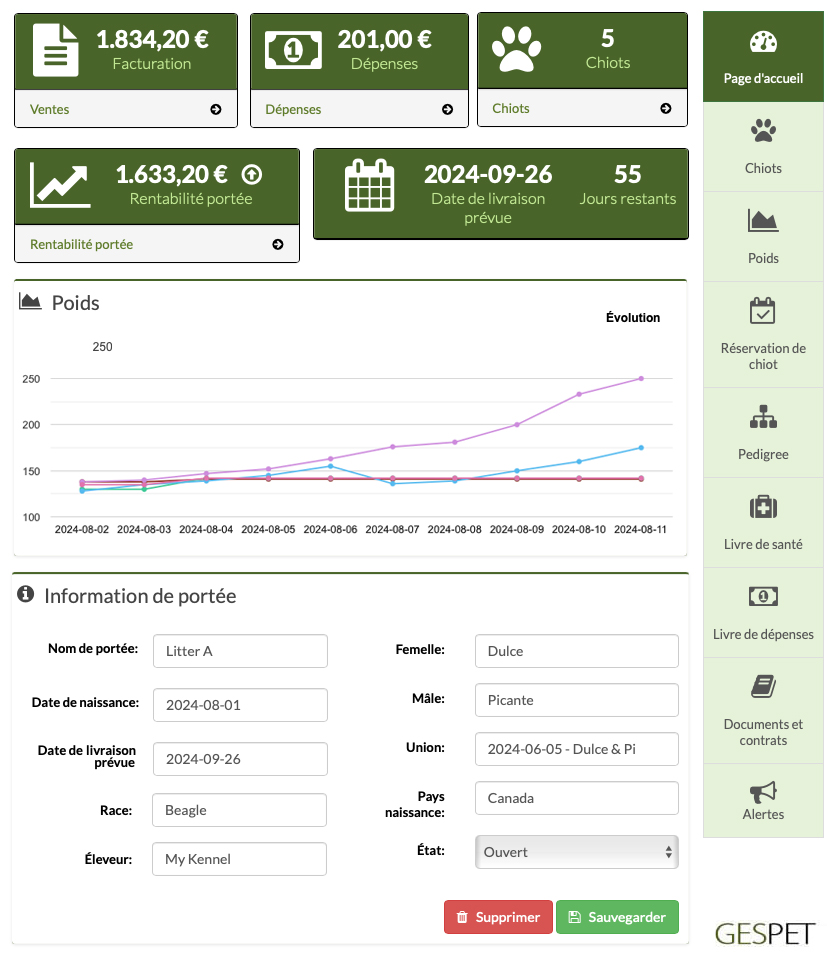Go to the Chiots menu label in the sidebar
This screenshot has height=959, width=827.
click(763, 168)
